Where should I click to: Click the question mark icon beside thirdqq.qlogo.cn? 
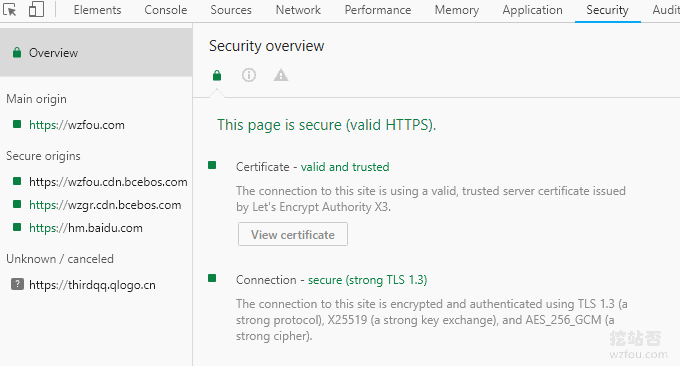(17, 284)
